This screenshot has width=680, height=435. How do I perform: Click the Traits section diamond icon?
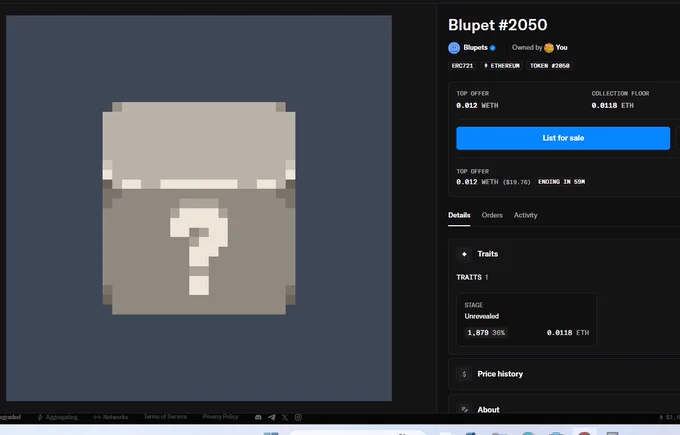pyautogui.click(x=464, y=254)
